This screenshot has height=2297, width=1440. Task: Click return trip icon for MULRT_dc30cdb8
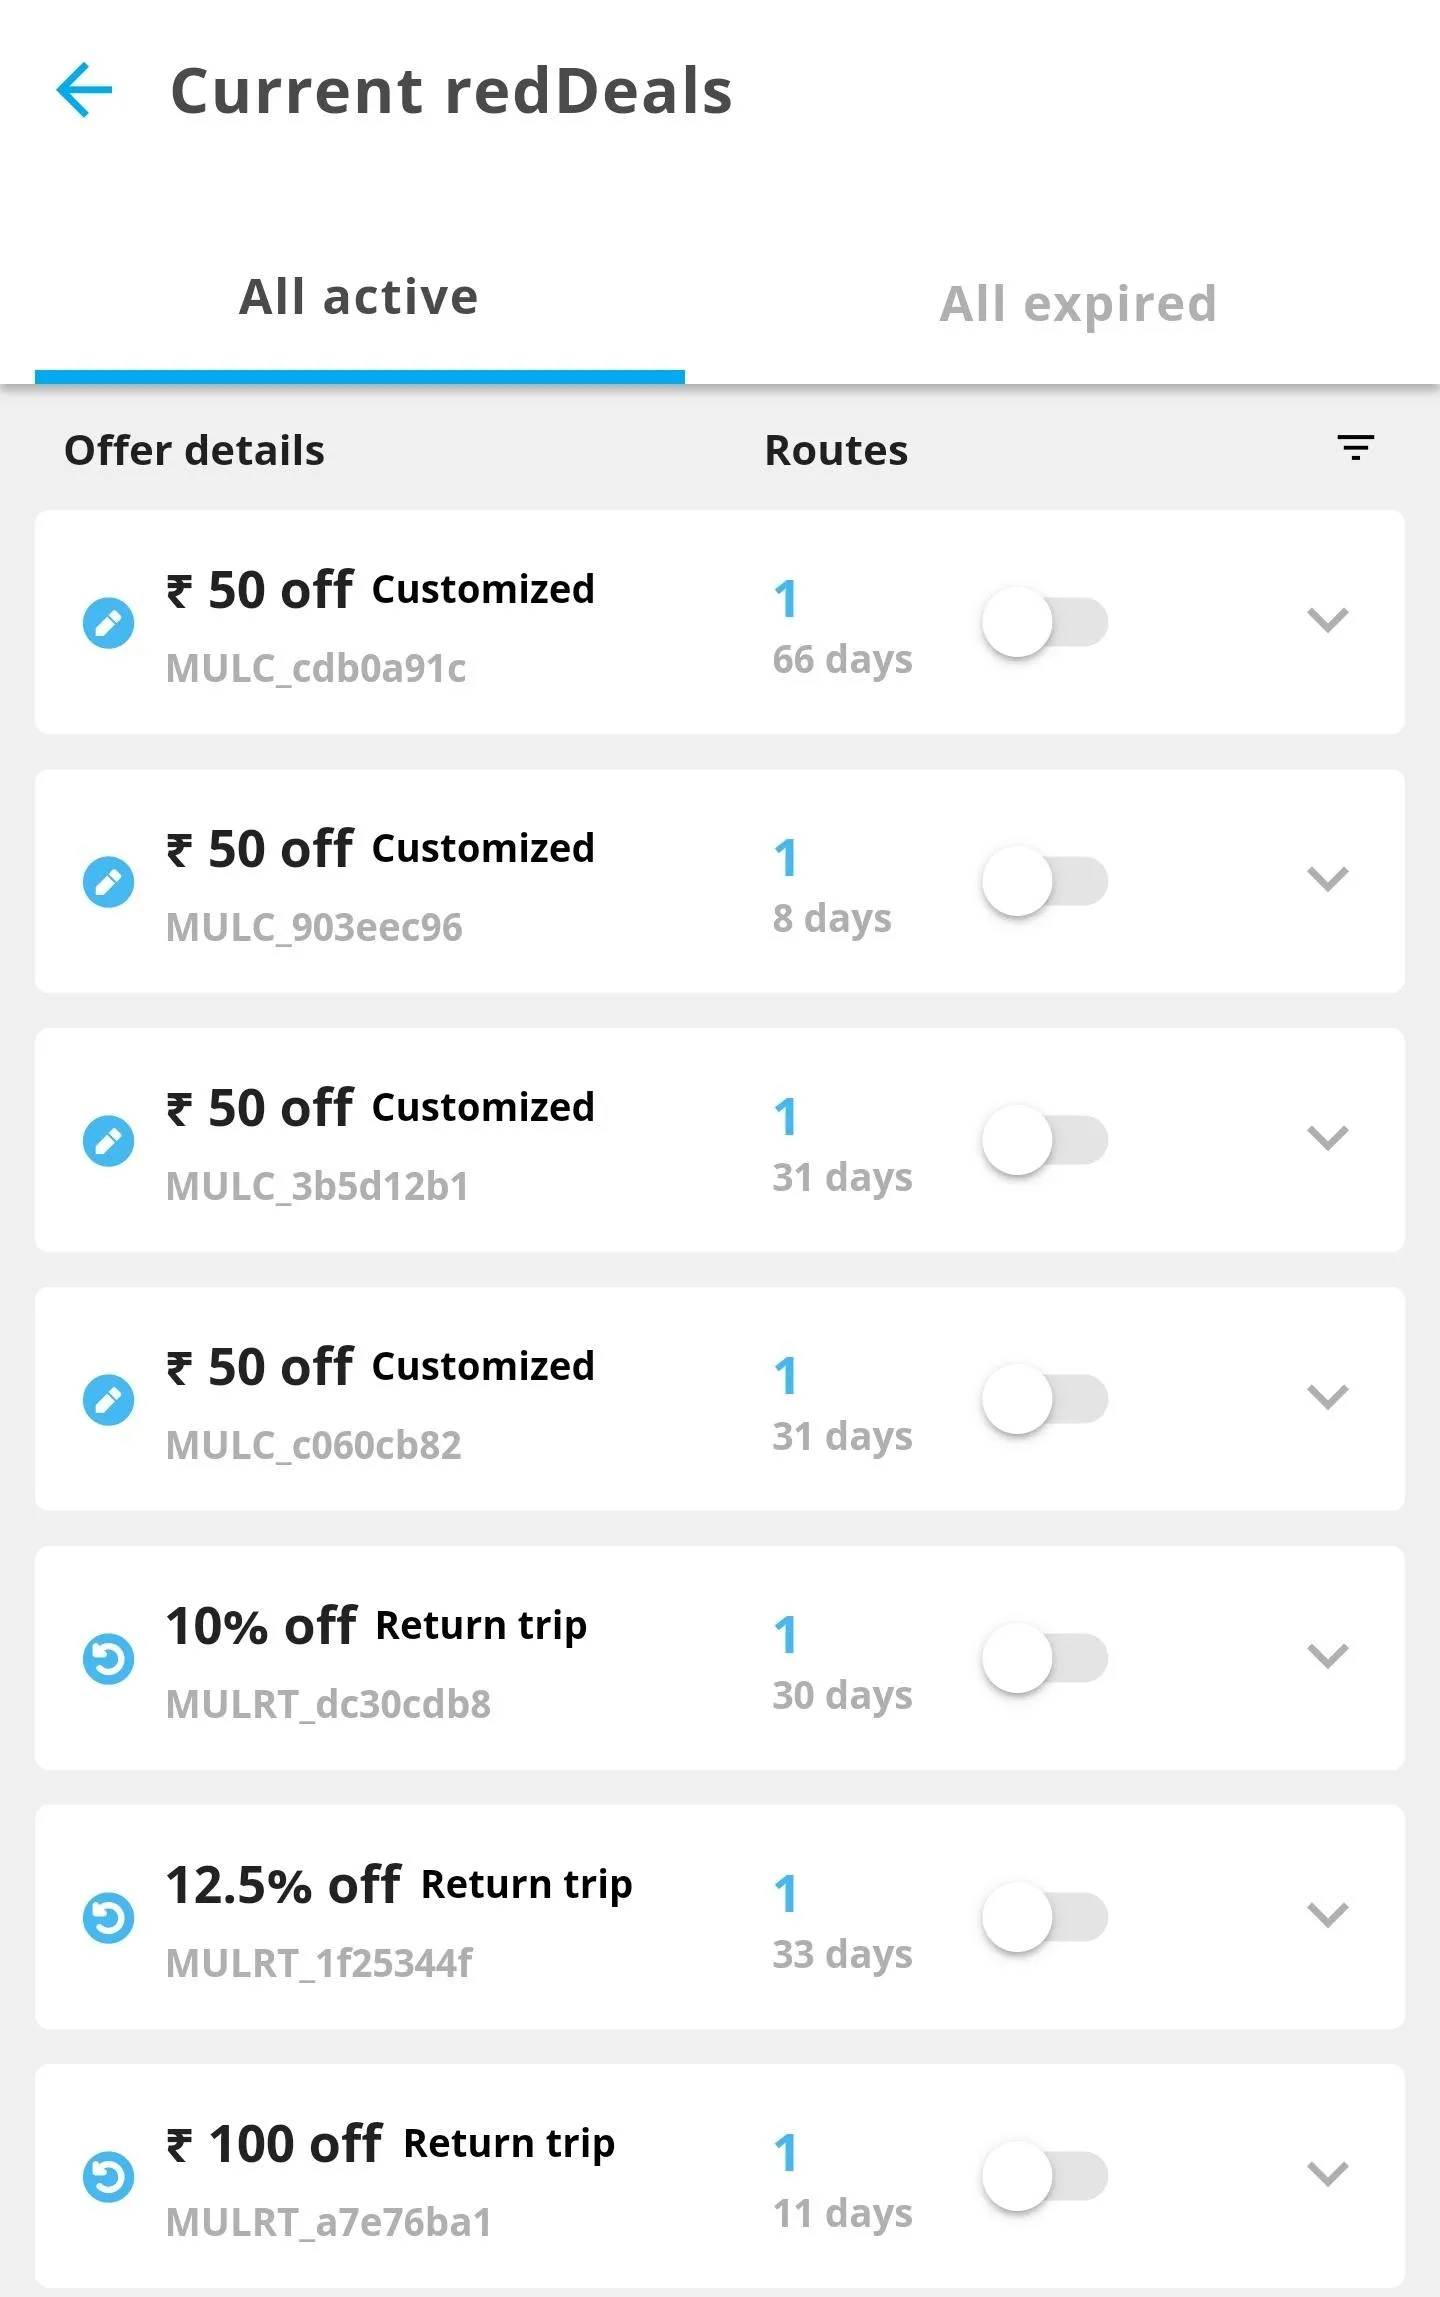pyautogui.click(x=108, y=1659)
